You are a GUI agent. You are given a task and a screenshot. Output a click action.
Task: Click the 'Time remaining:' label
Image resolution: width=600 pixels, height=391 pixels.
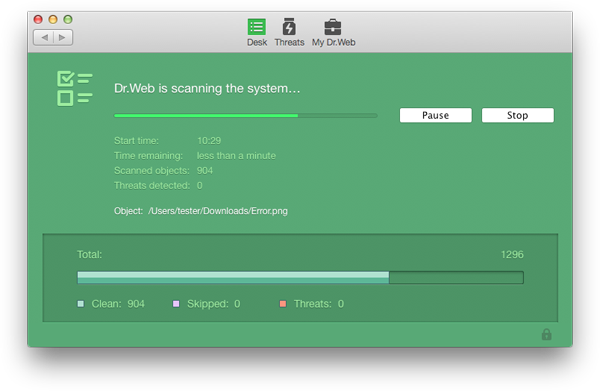tap(148, 156)
